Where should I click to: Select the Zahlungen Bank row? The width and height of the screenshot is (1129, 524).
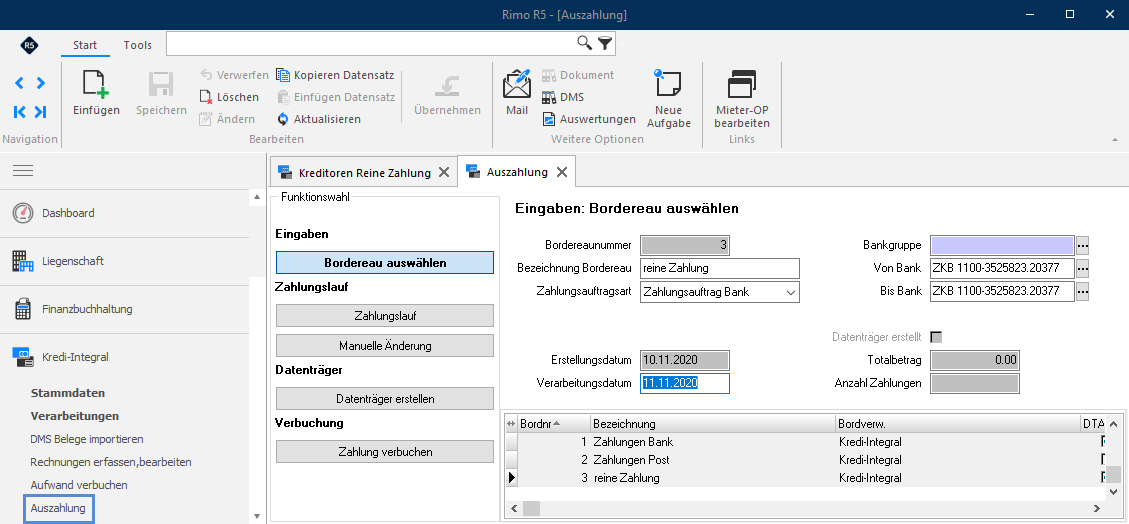click(803, 442)
